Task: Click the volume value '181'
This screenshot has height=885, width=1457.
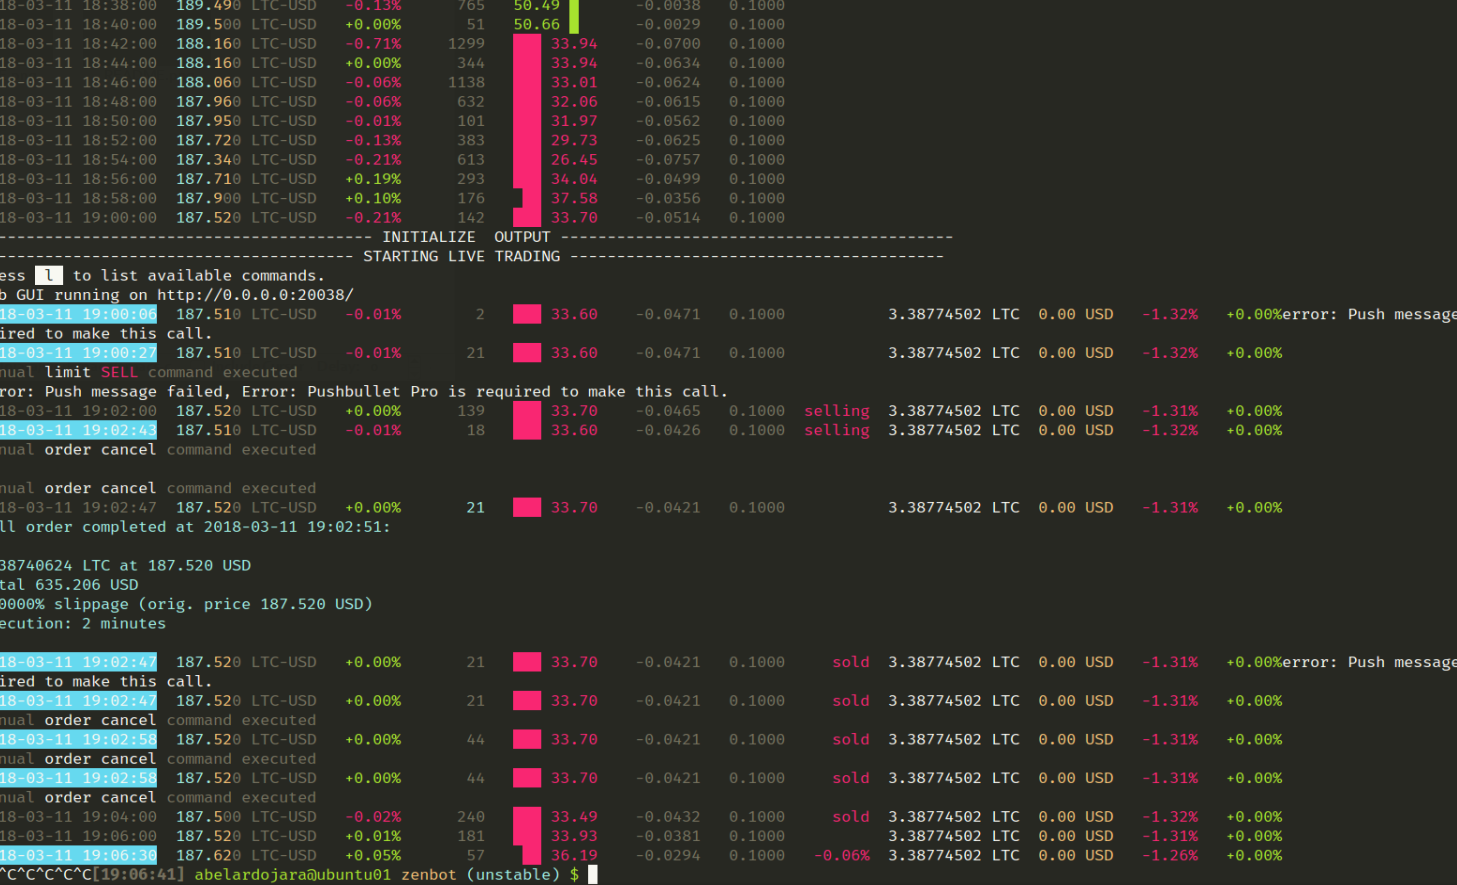Action: click(471, 836)
